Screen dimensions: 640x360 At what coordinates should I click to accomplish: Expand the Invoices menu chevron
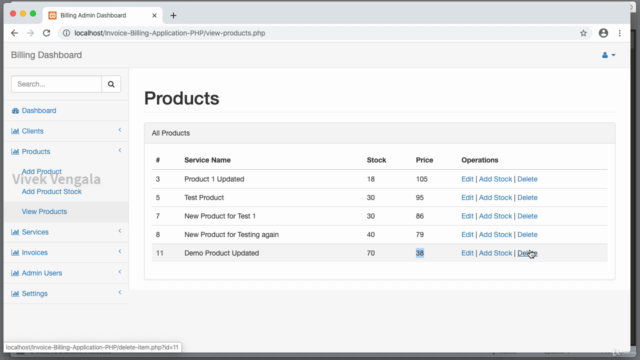click(120, 251)
